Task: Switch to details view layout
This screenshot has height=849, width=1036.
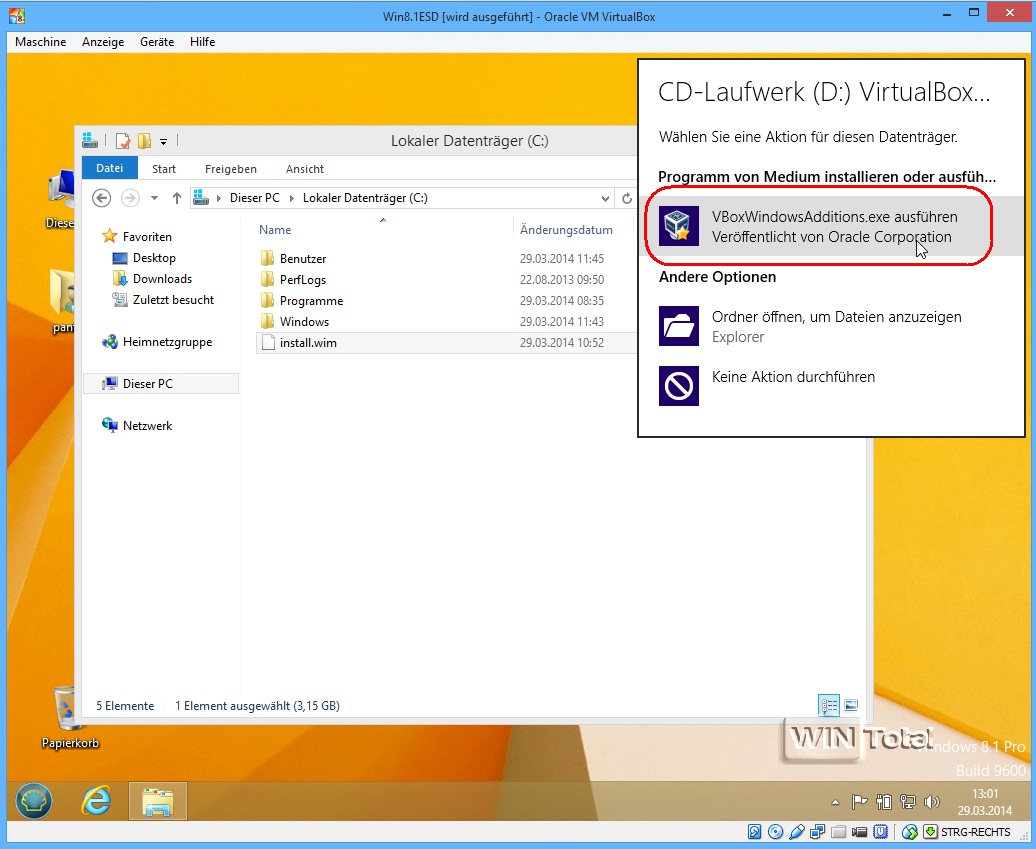Action: click(x=829, y=705)
